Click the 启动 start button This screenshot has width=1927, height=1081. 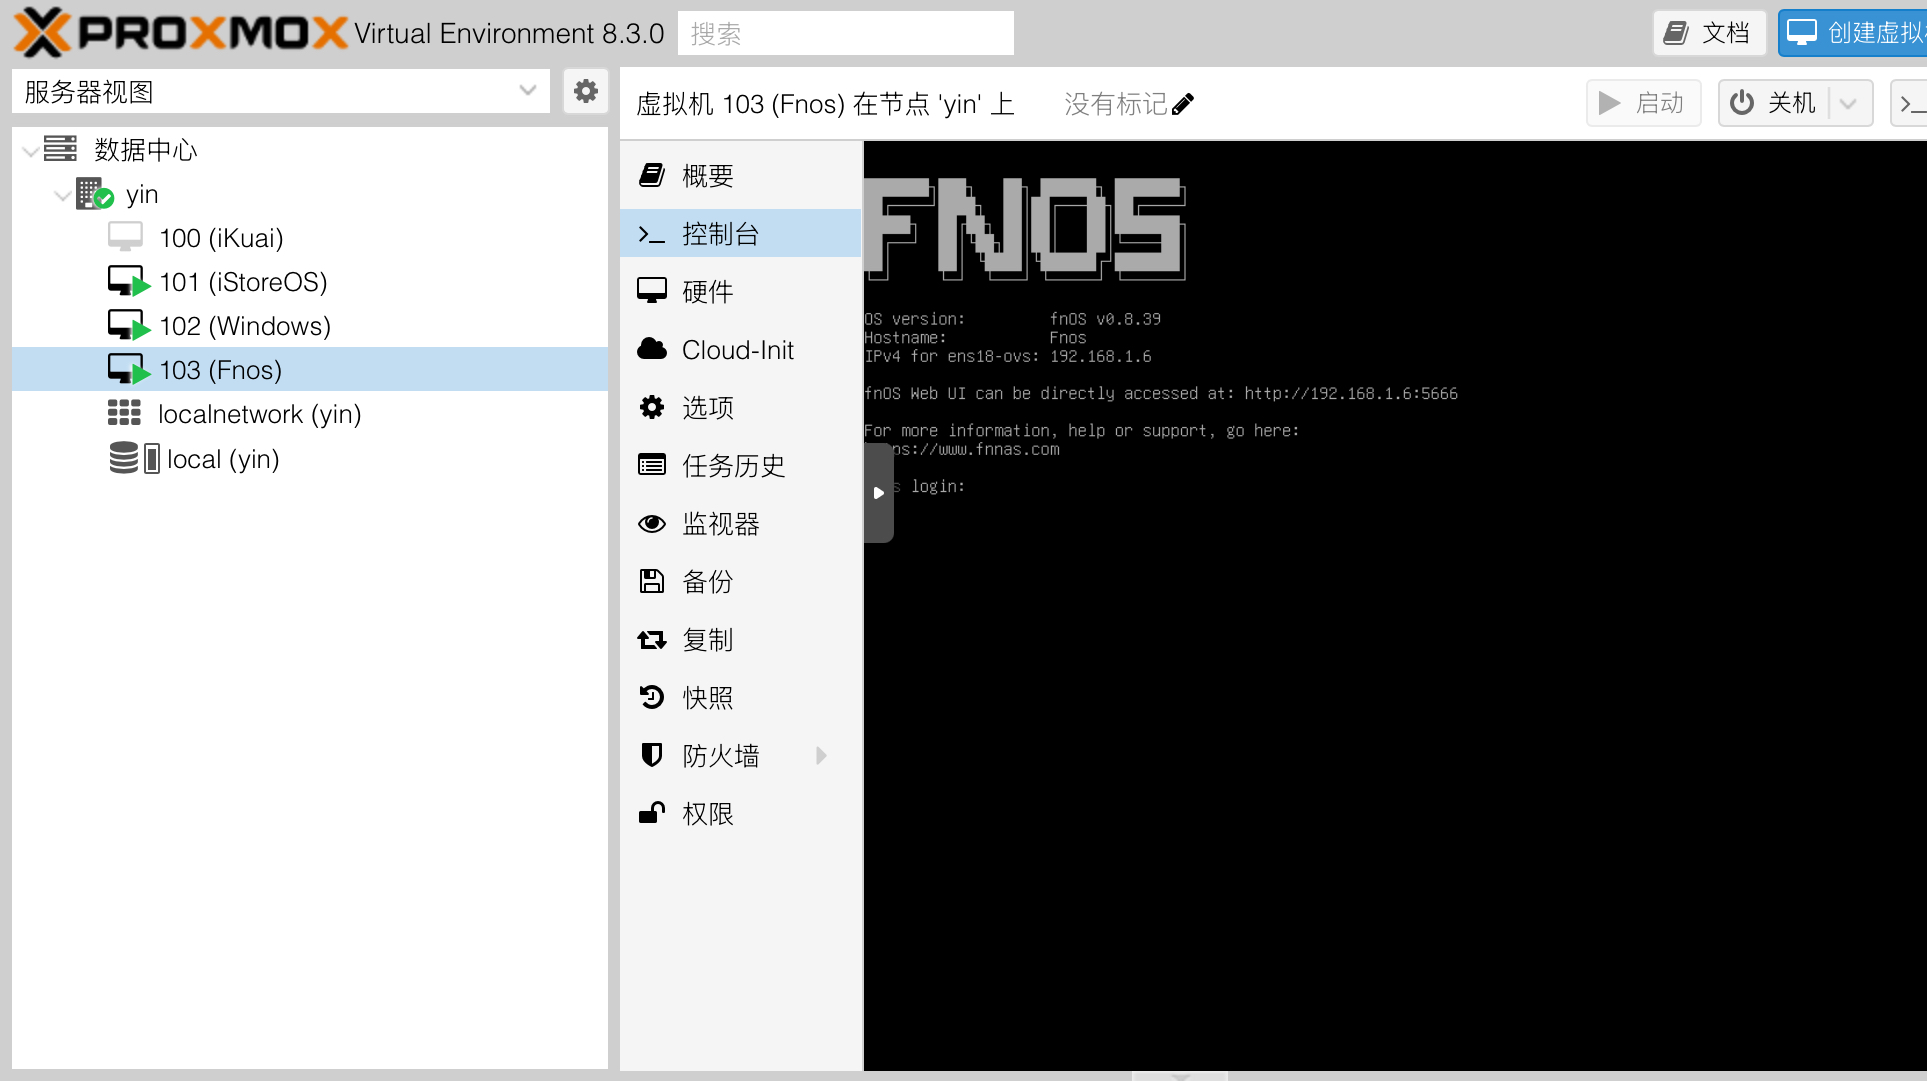pos(1643,103)
